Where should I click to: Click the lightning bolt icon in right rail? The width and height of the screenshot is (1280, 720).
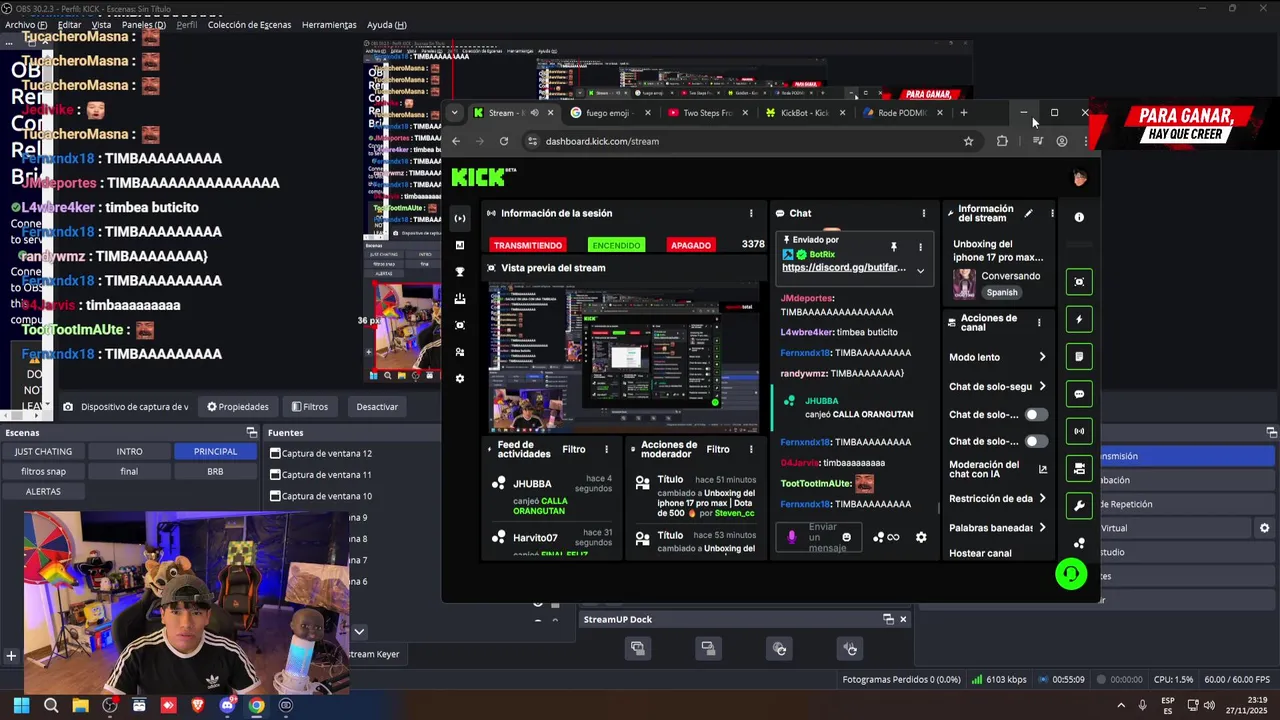1079,319
